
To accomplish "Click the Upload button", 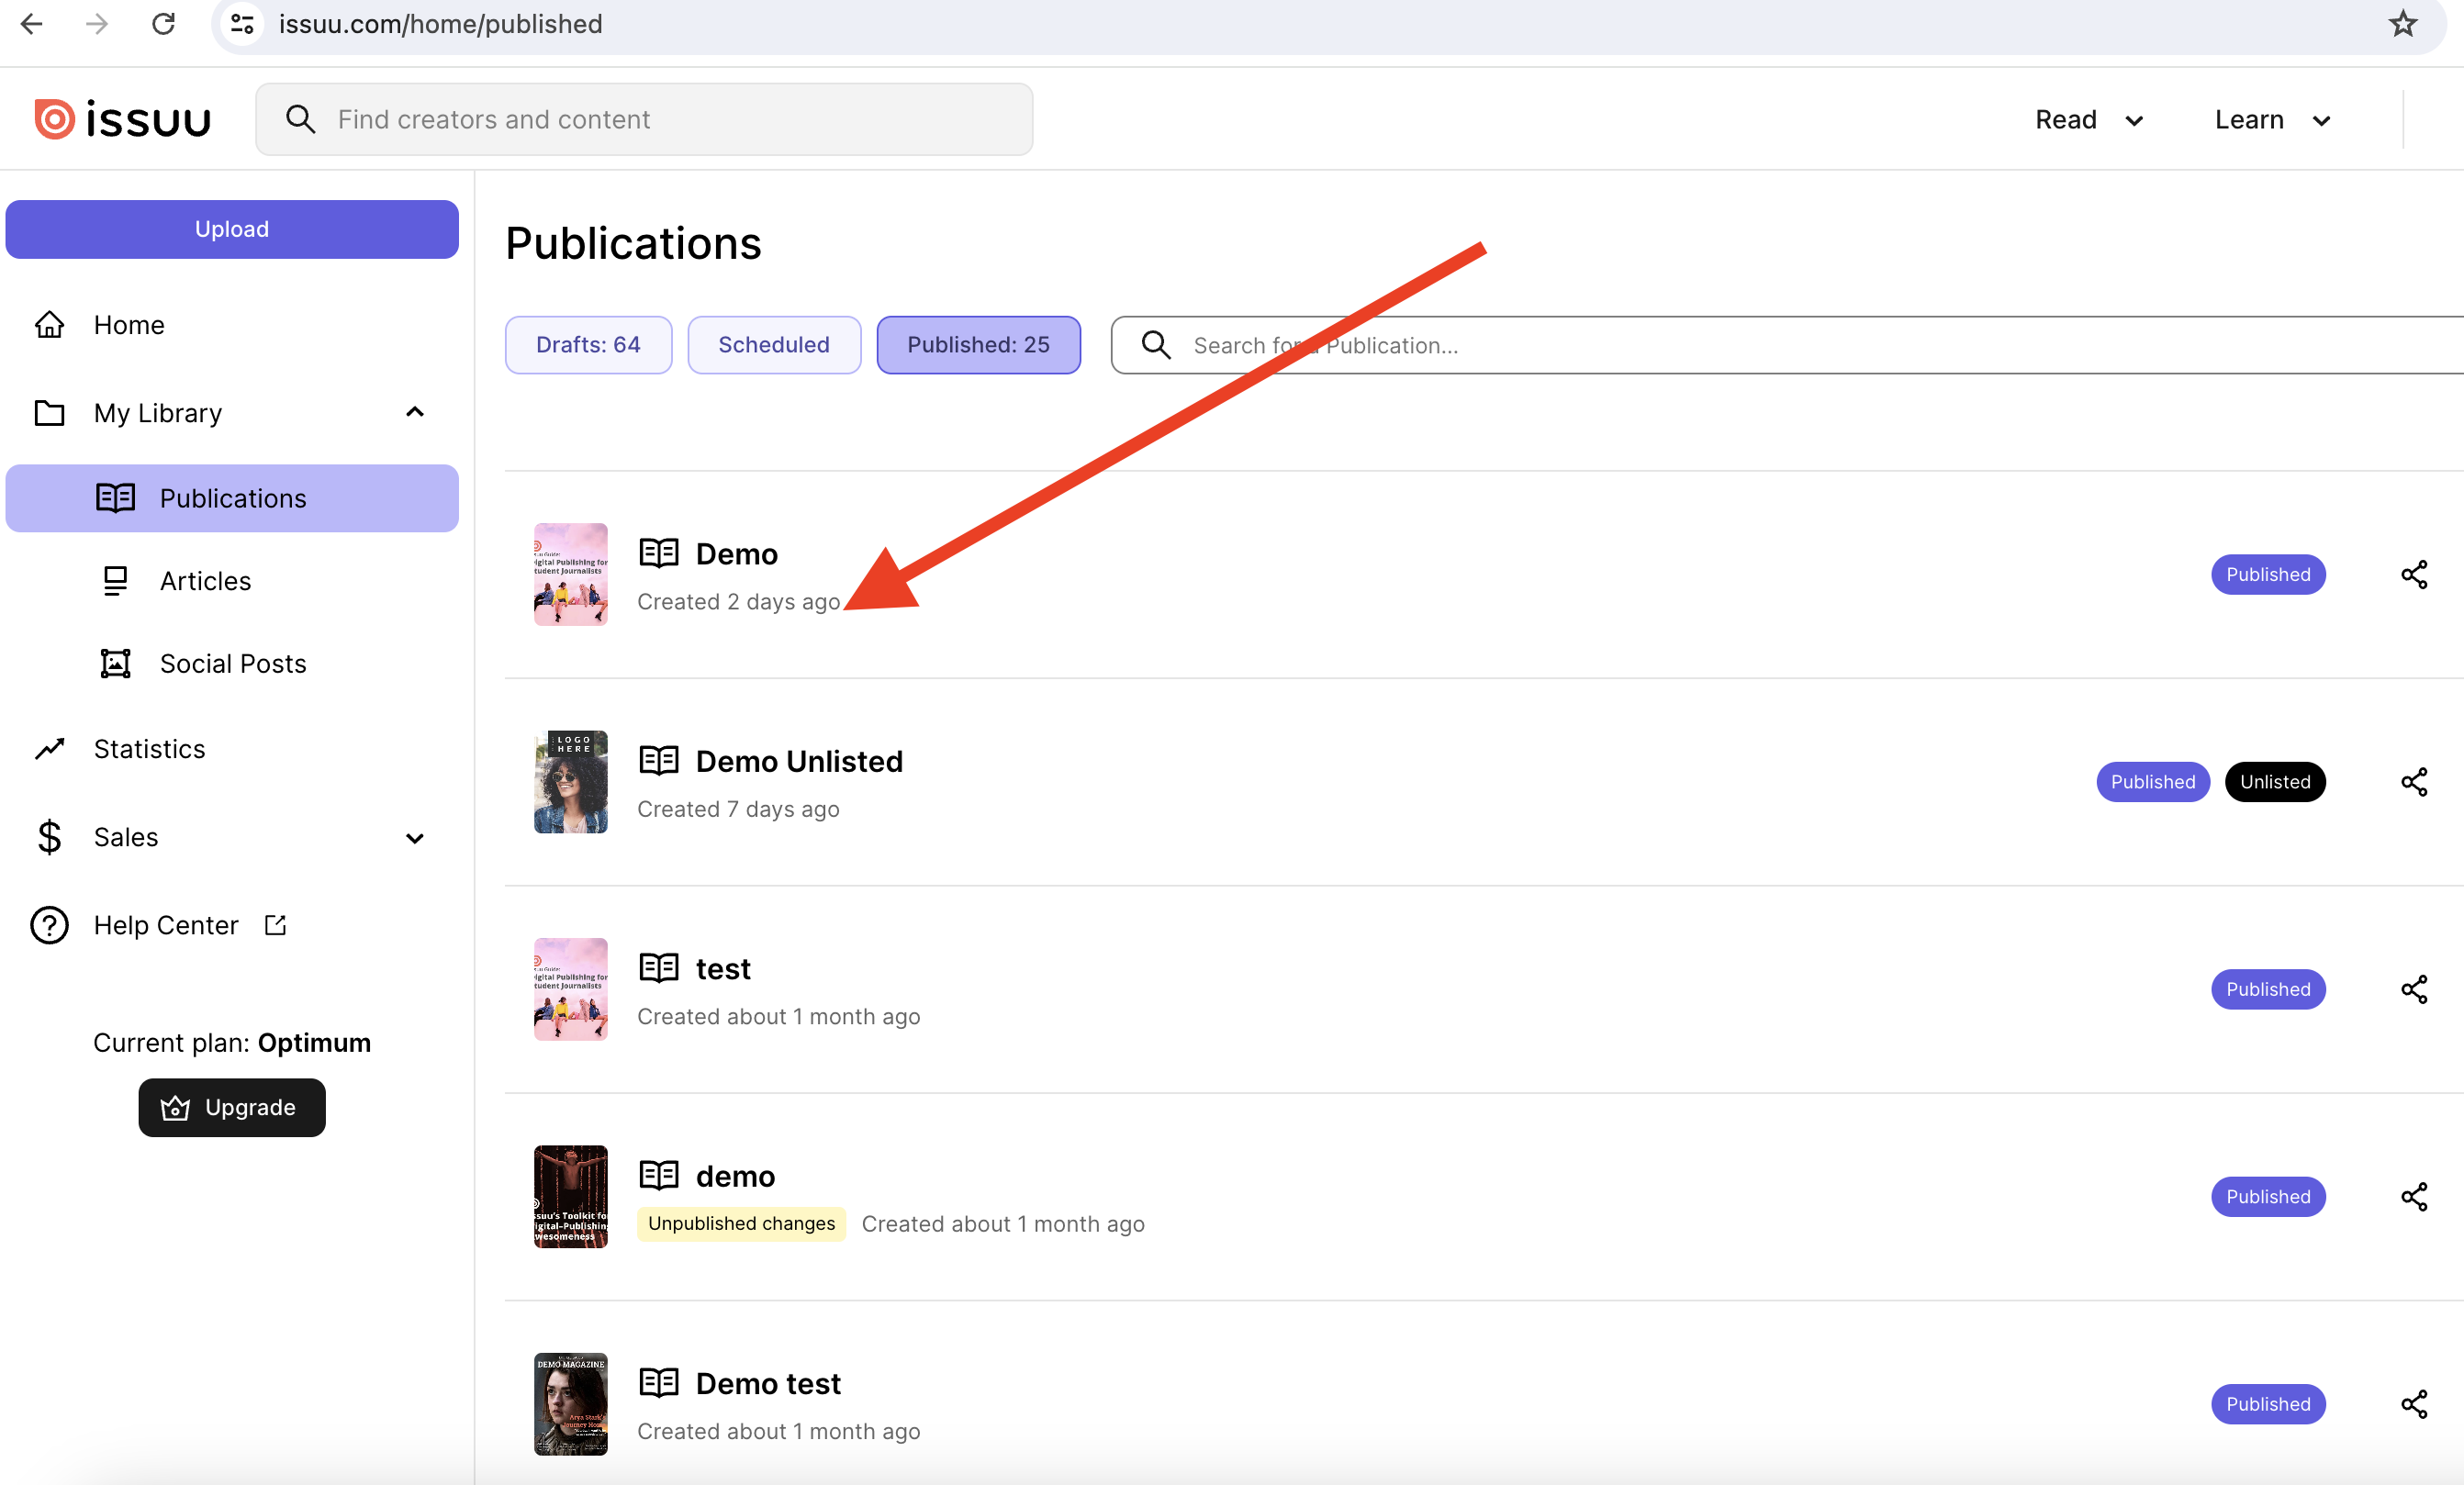I will [x=231, y=229].
